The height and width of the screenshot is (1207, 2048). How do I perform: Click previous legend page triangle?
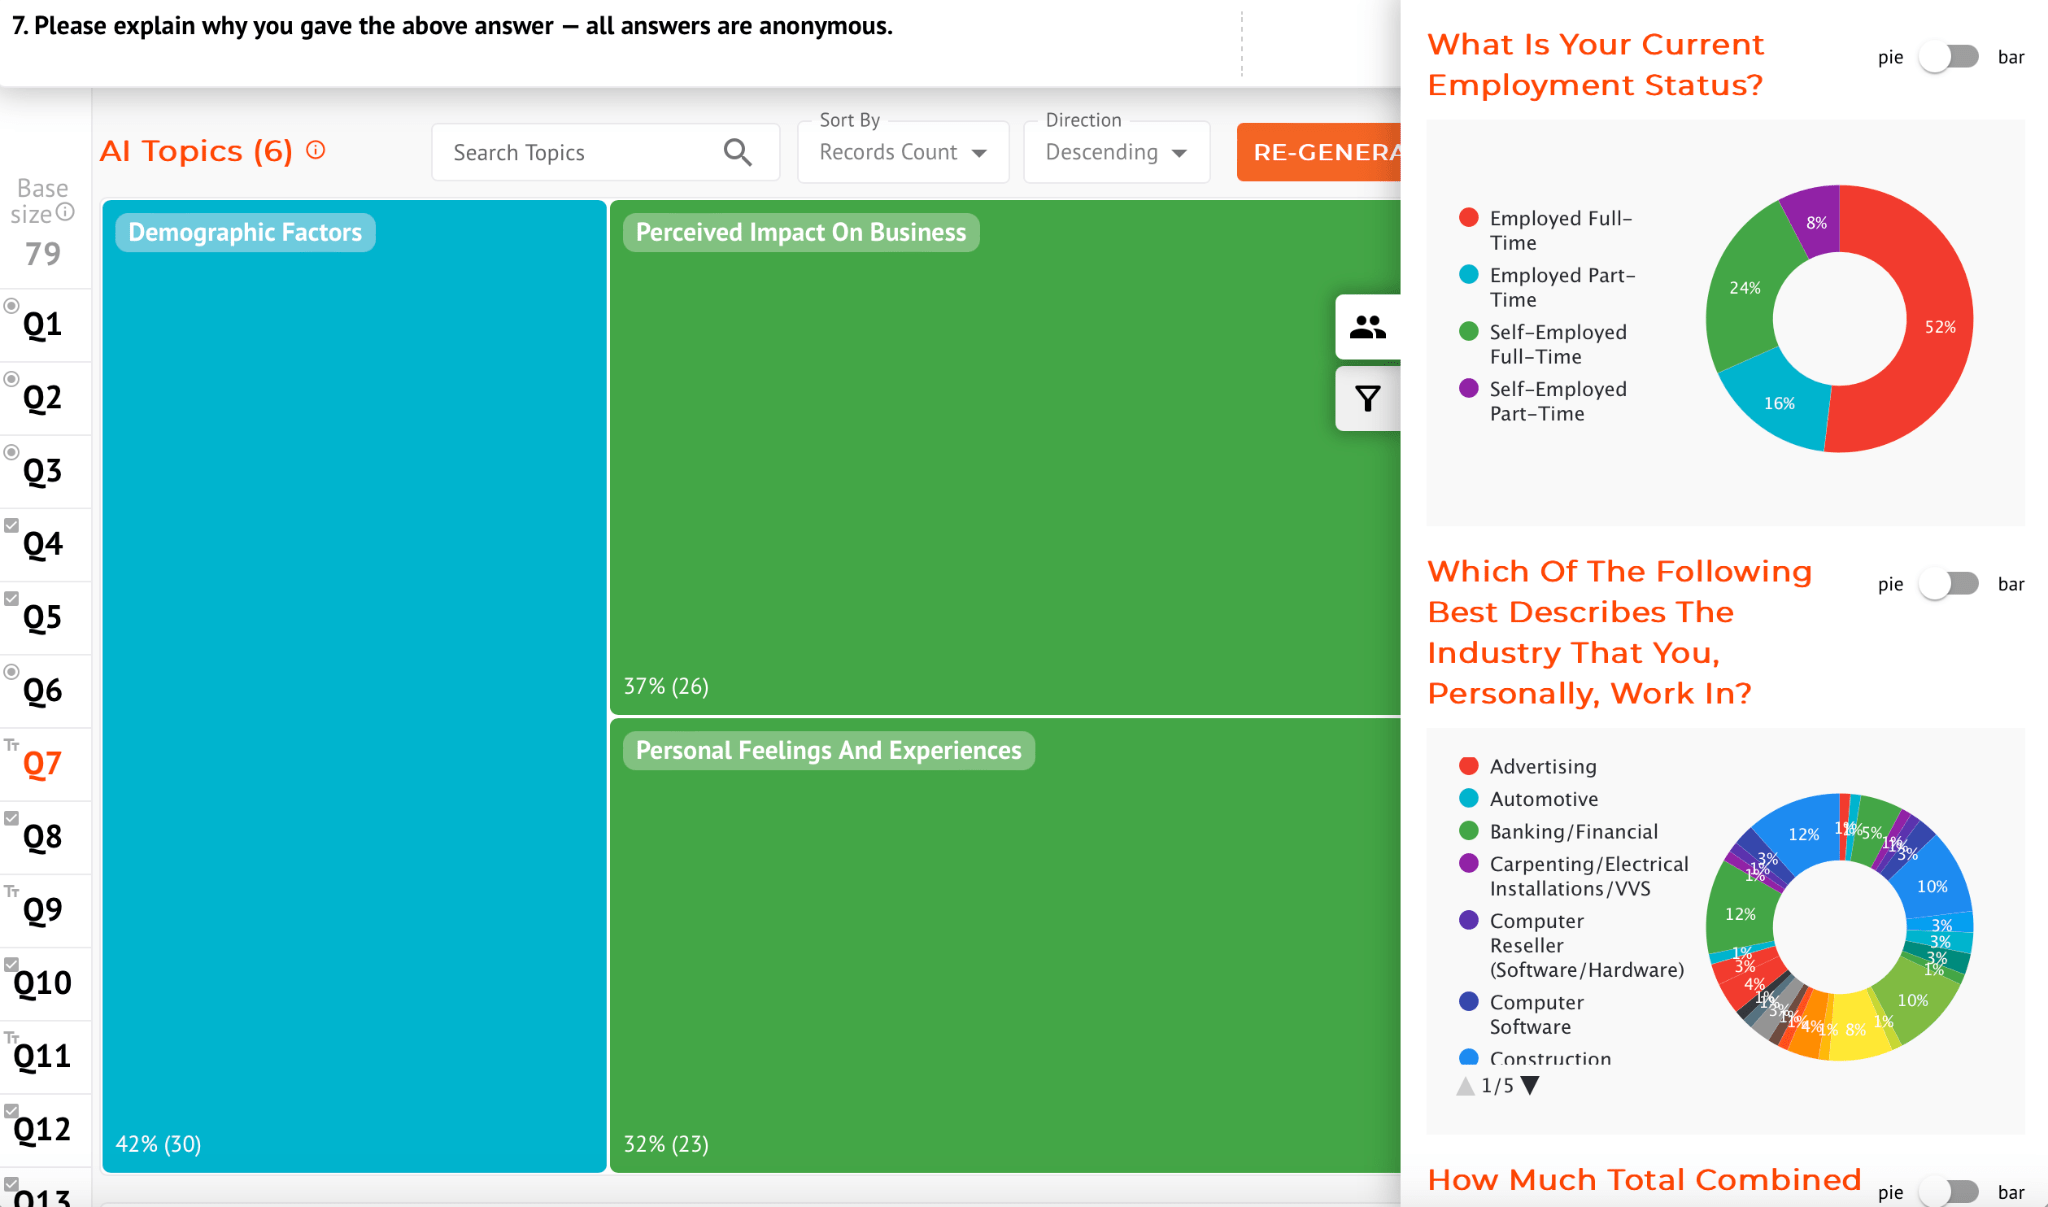click(x=1465, y=1086)
